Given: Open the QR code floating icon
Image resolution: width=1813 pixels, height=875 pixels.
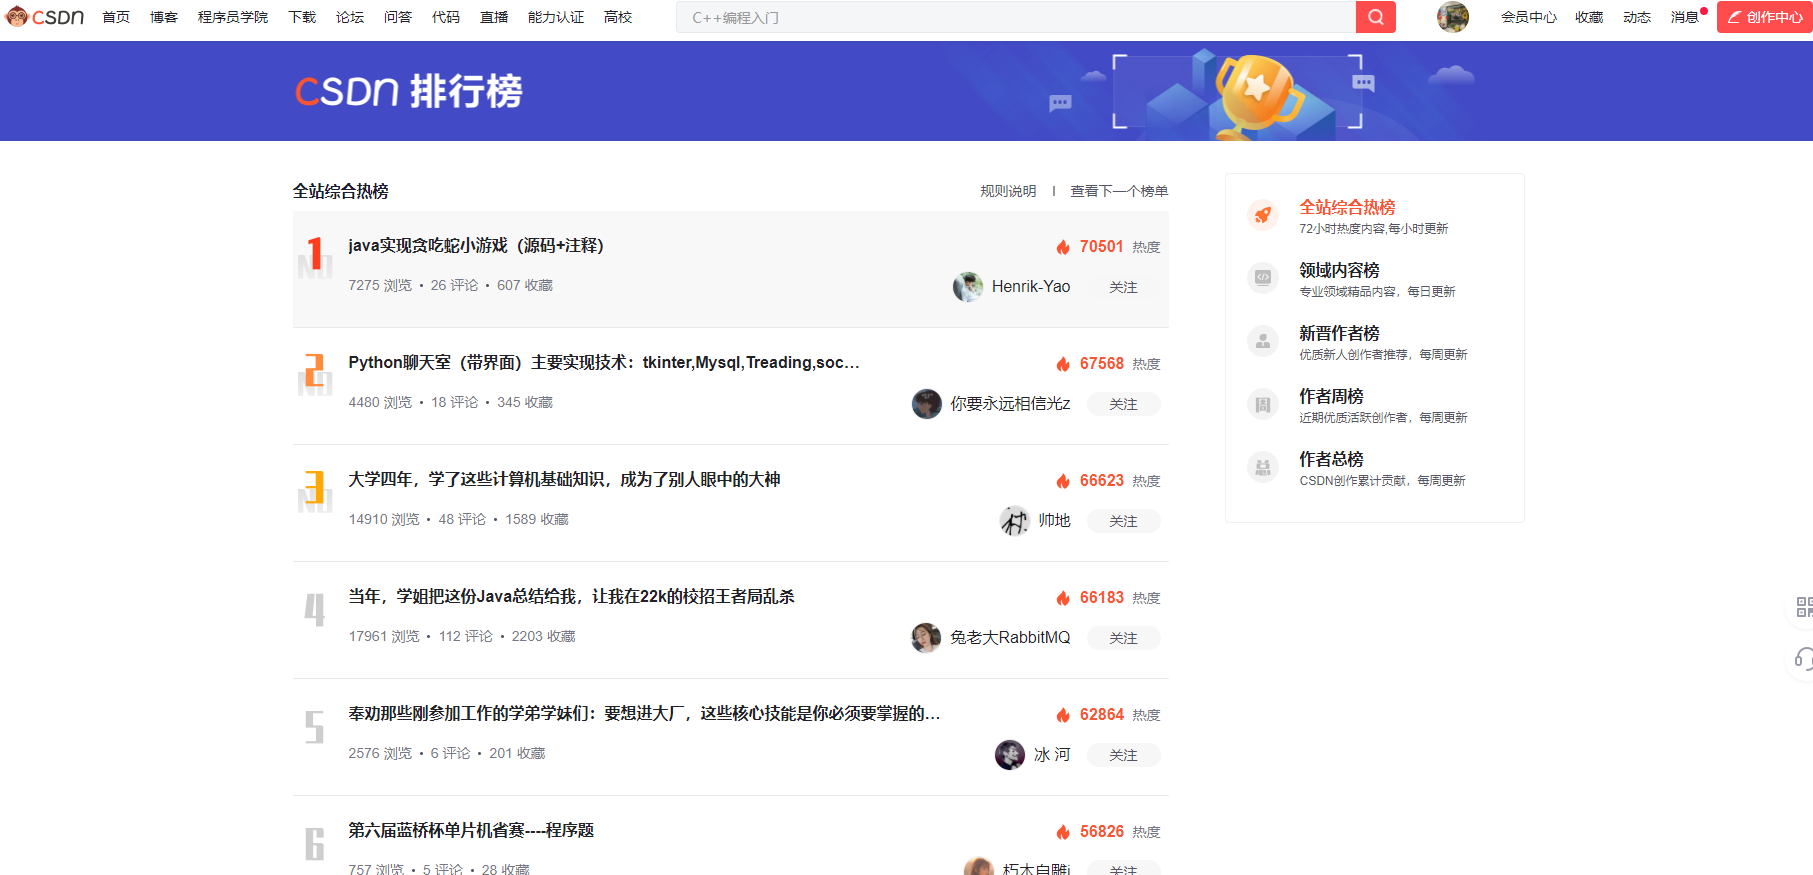Looking at the screenshot, I should click(x=1803, y=607).
